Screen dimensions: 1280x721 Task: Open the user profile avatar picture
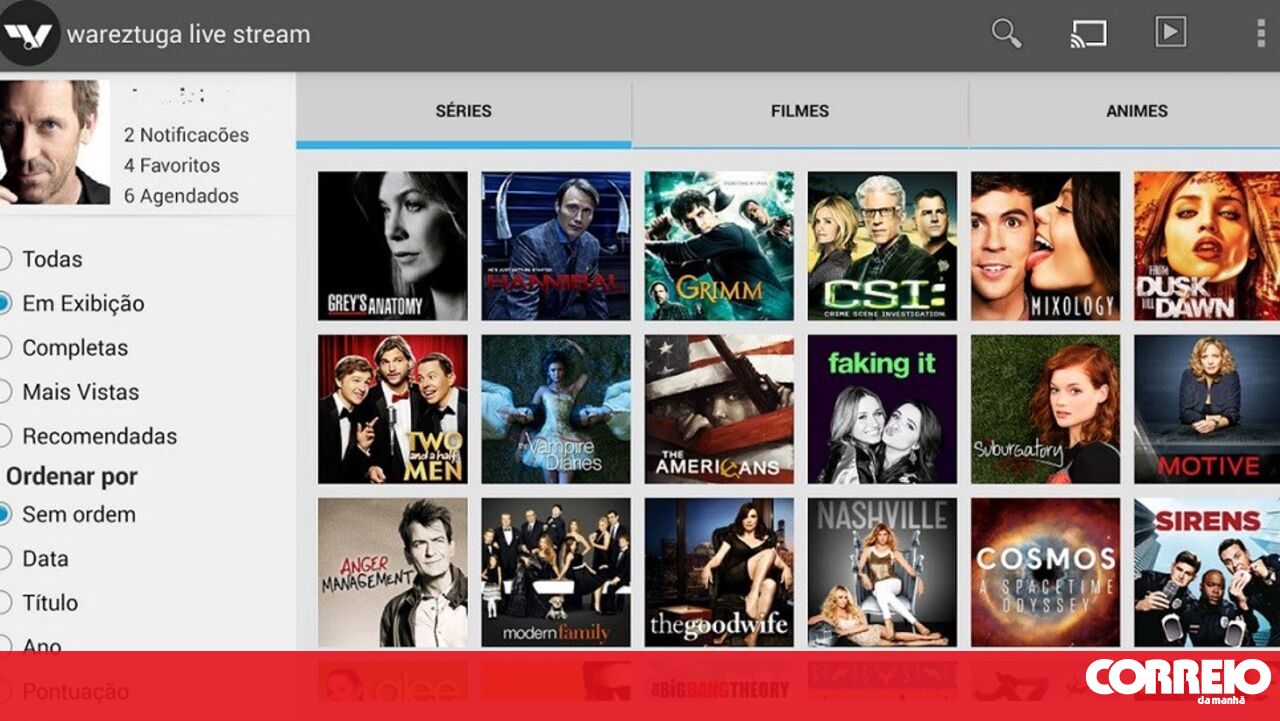click(54, 142)
